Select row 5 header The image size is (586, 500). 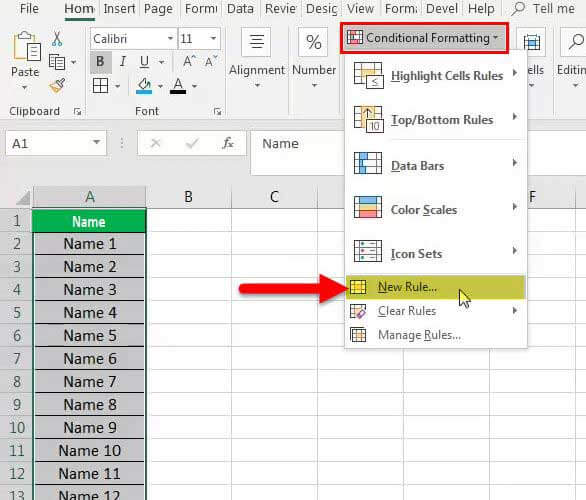[x=17, y=313]
